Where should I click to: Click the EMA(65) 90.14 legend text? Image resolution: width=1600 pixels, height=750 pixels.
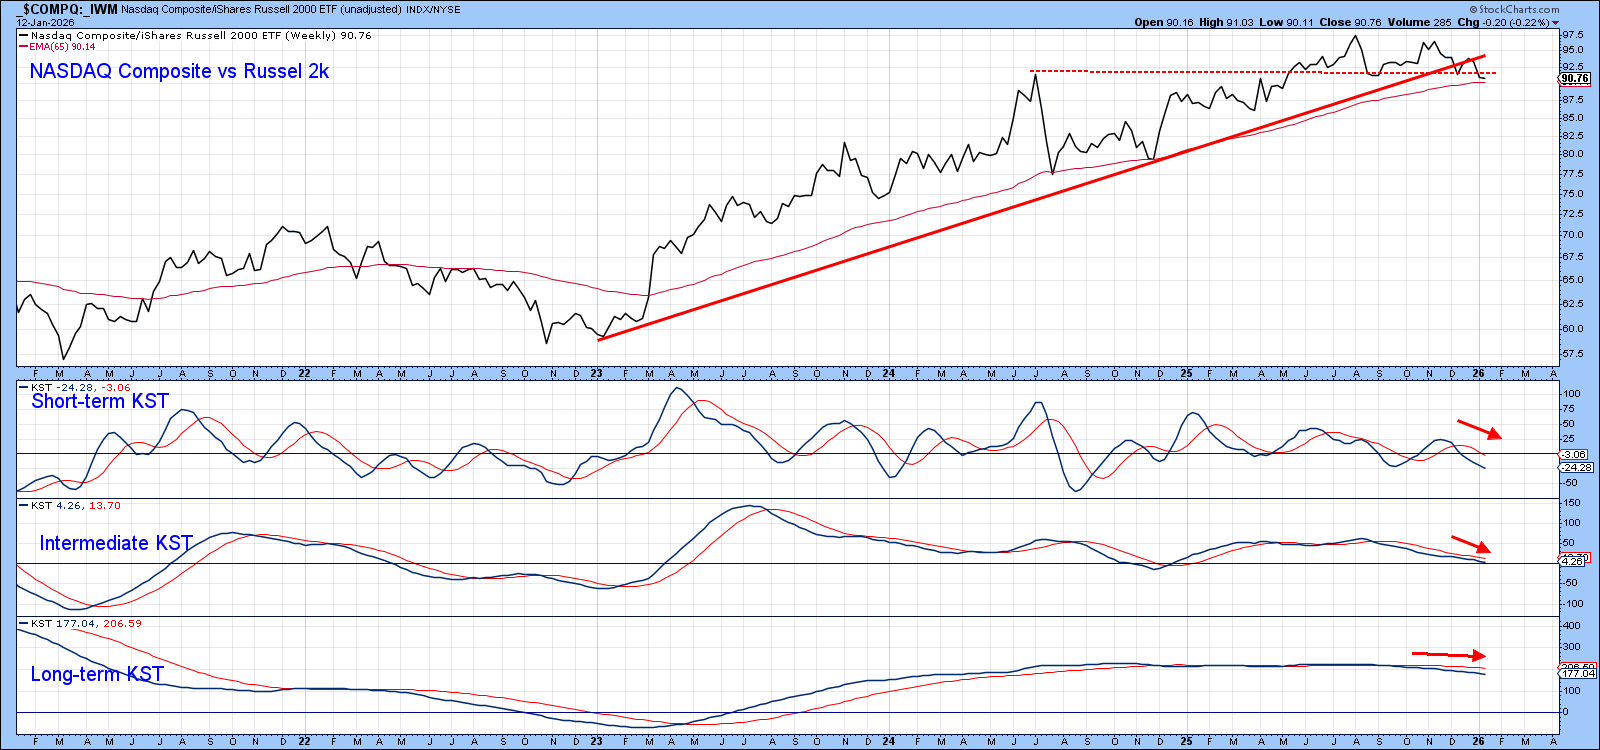63,46
